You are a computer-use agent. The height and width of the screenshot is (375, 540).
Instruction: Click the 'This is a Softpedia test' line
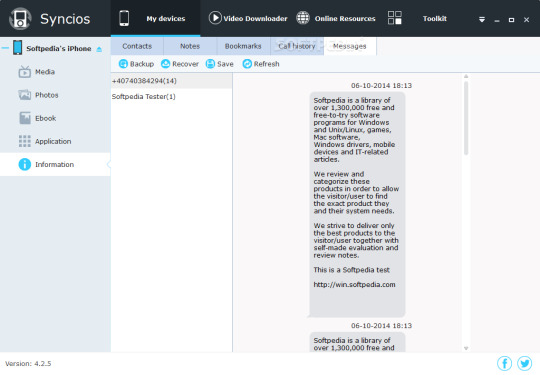(x=351, y=270)
